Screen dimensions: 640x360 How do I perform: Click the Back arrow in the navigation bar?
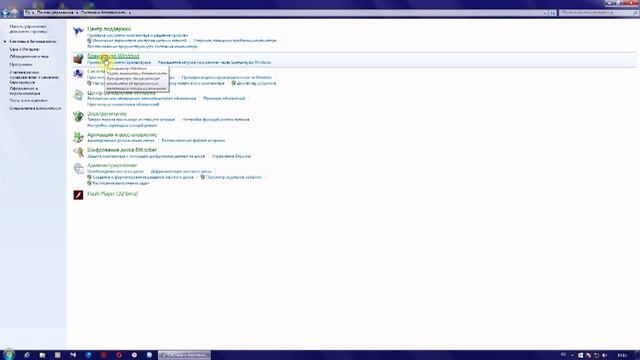click(x=5, y=13)
